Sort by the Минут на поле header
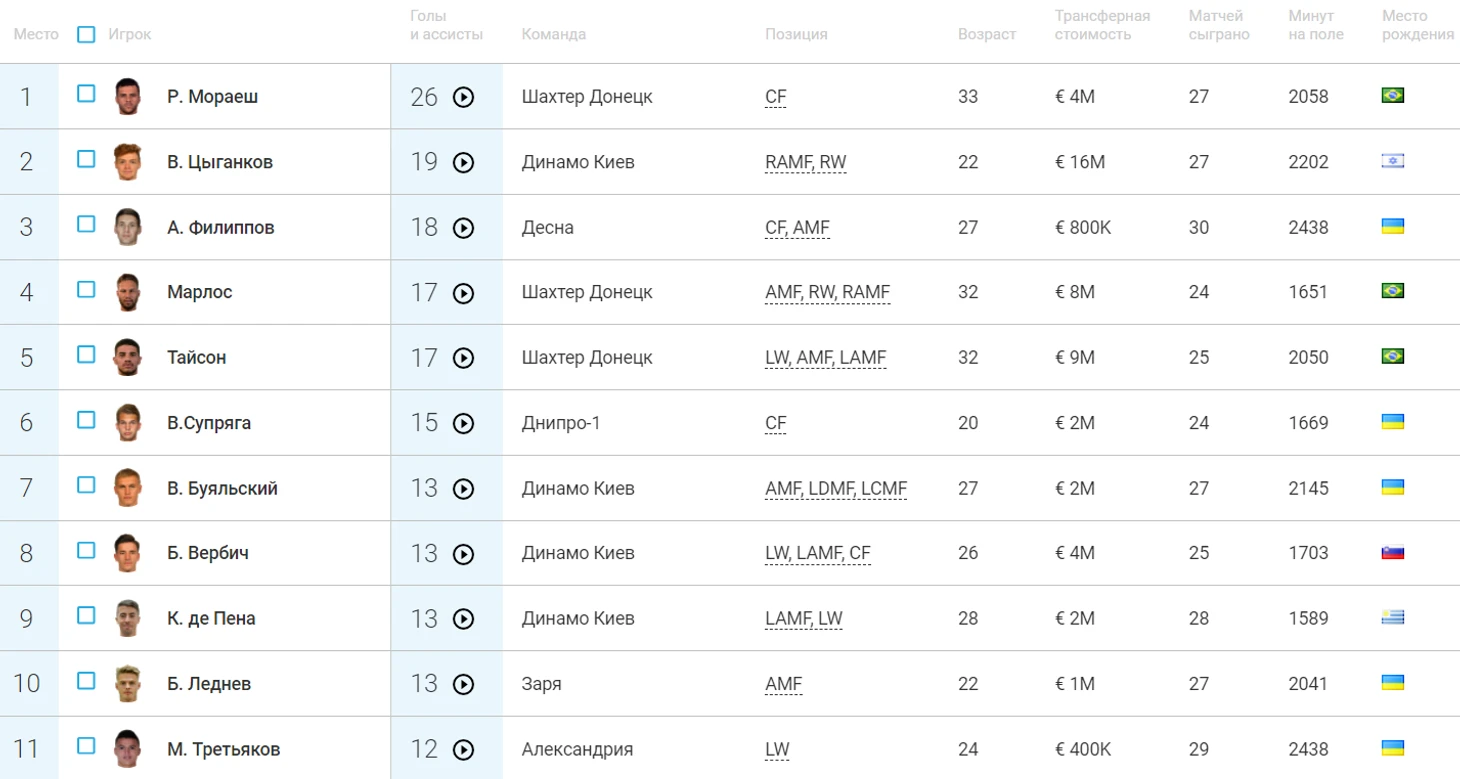Image resolution: width=1460 pixels, height=779 pixels. 1316,25
